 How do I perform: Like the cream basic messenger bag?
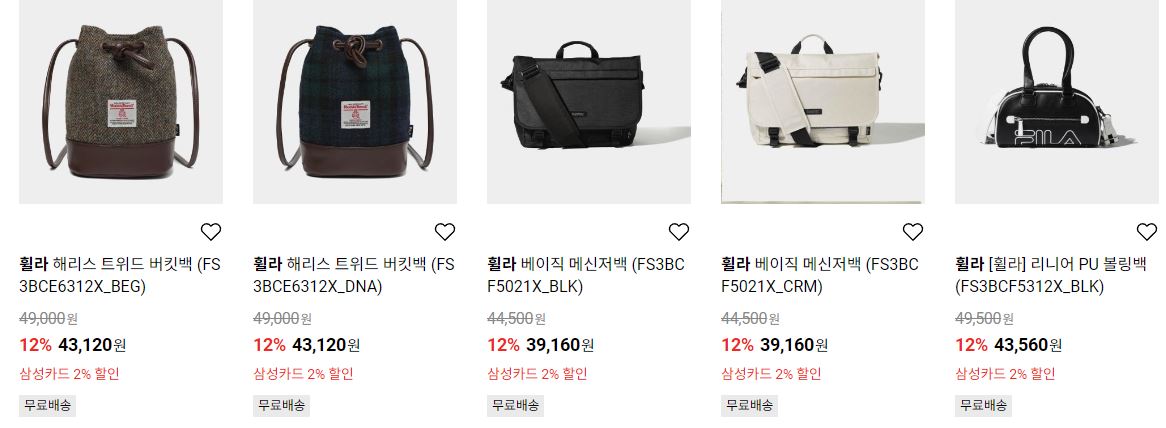pyautogui.click(x=912, y=232)
